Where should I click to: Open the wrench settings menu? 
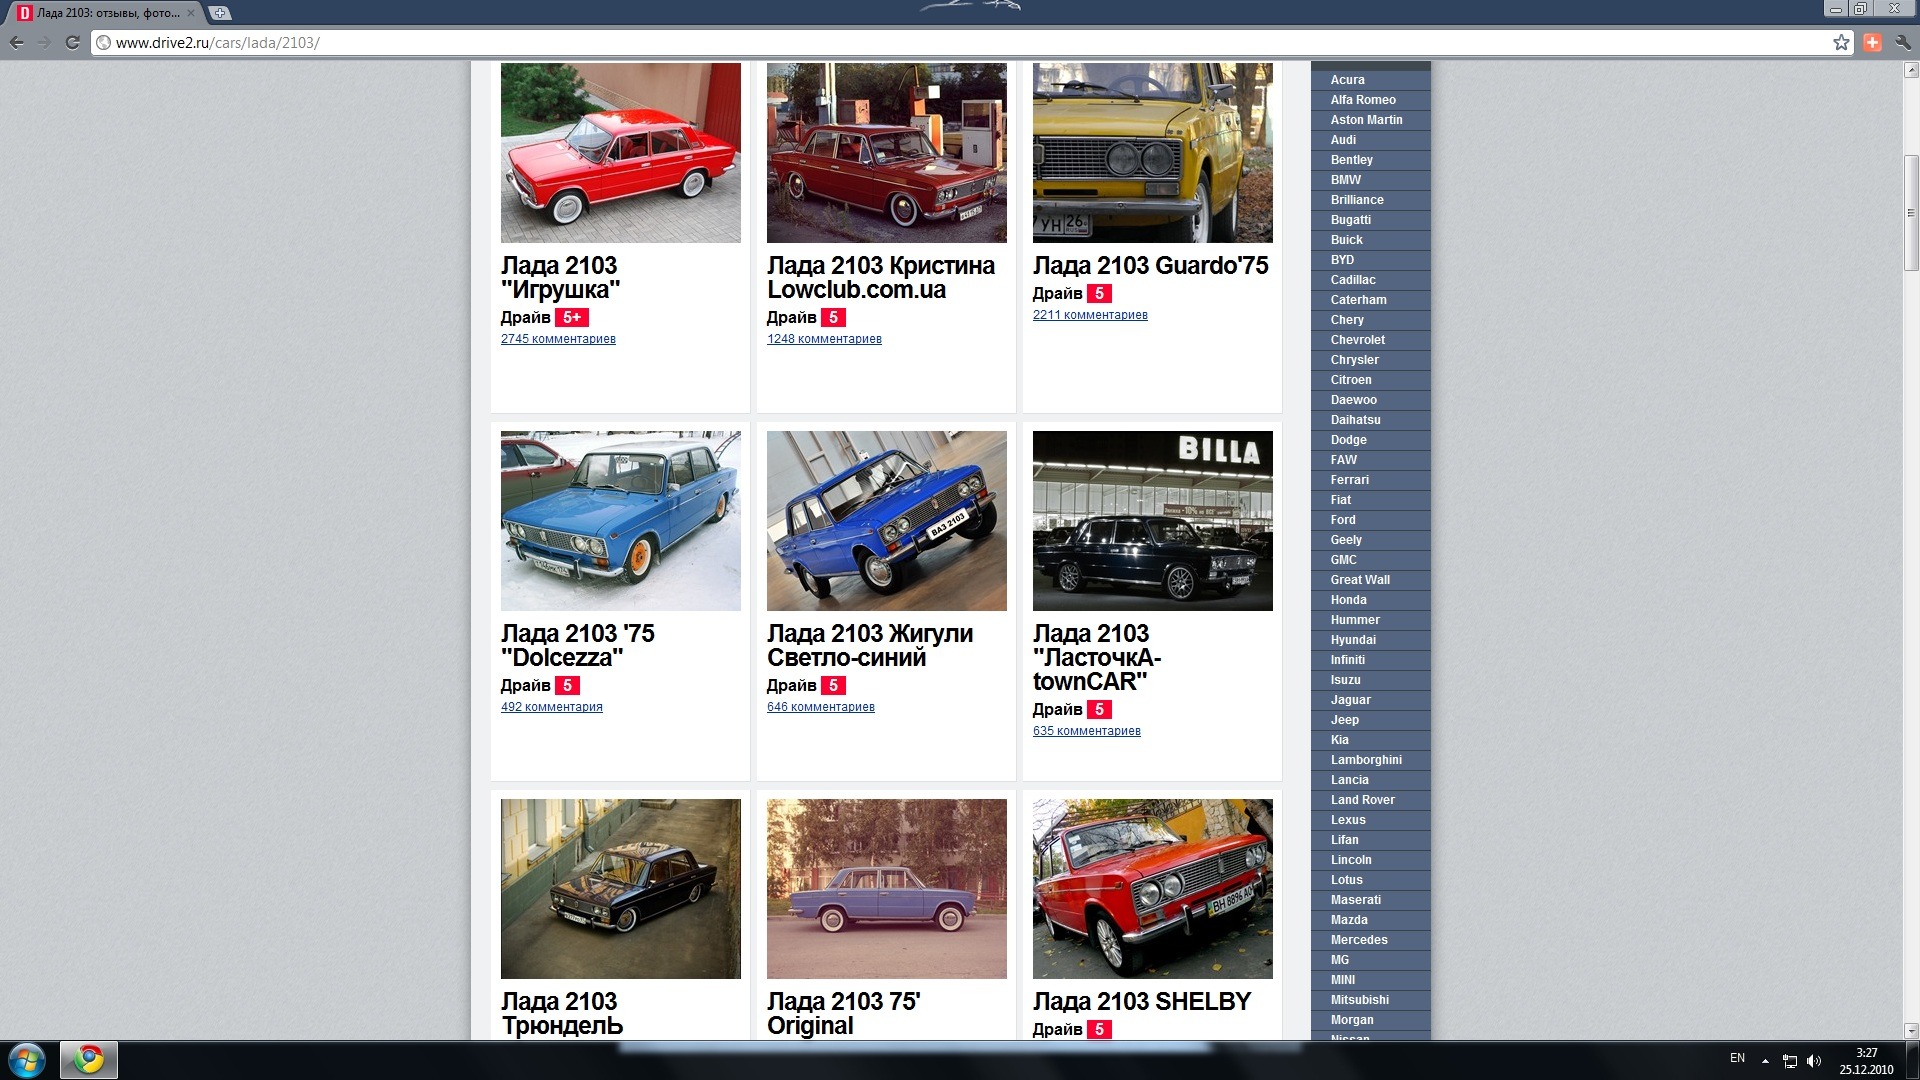1903,42
